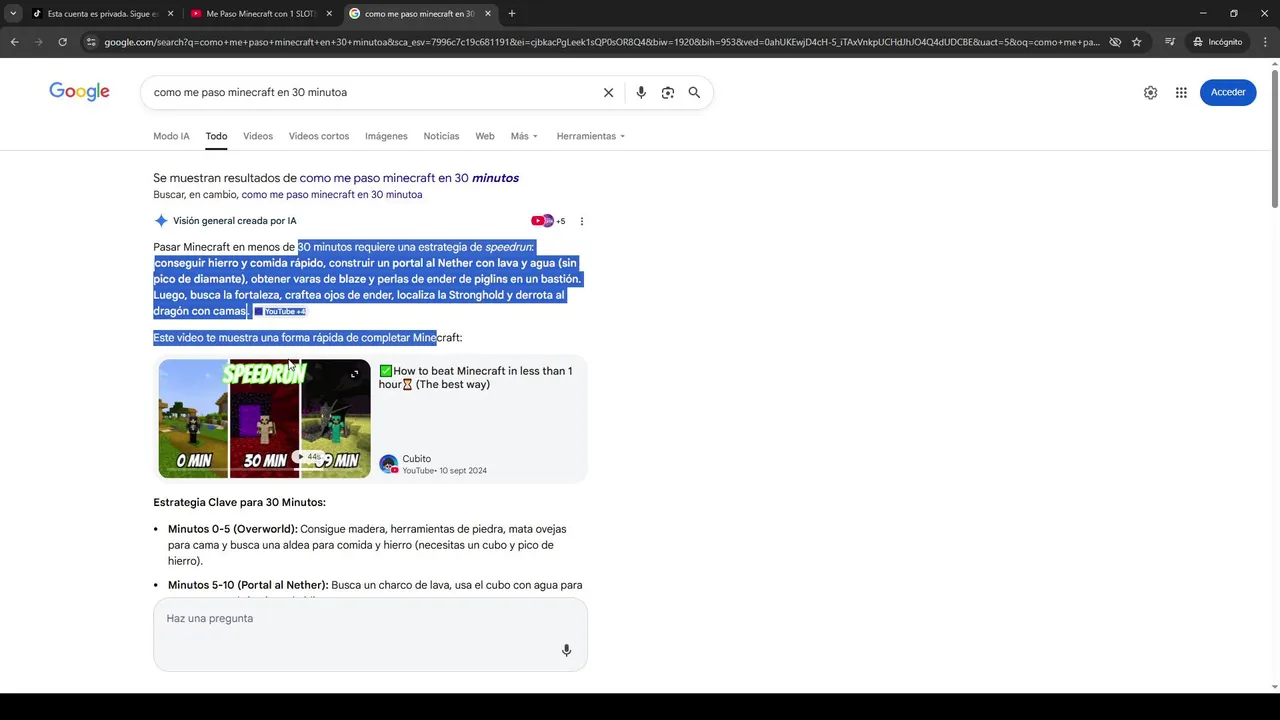Click the Cubito channel avatar
This screenshot has height=720, width=1280.
388,464
